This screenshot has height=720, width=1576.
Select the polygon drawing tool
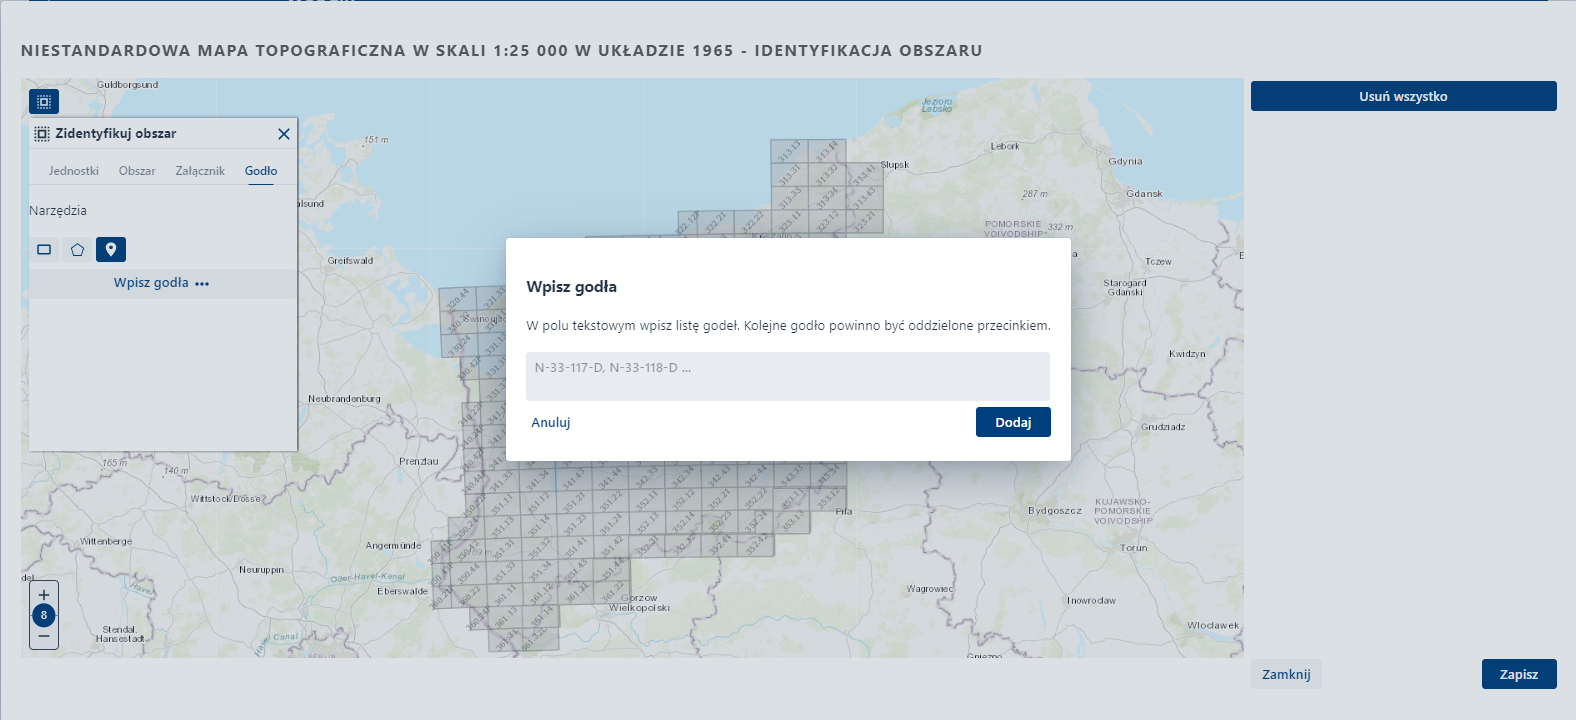pos(77,249)
